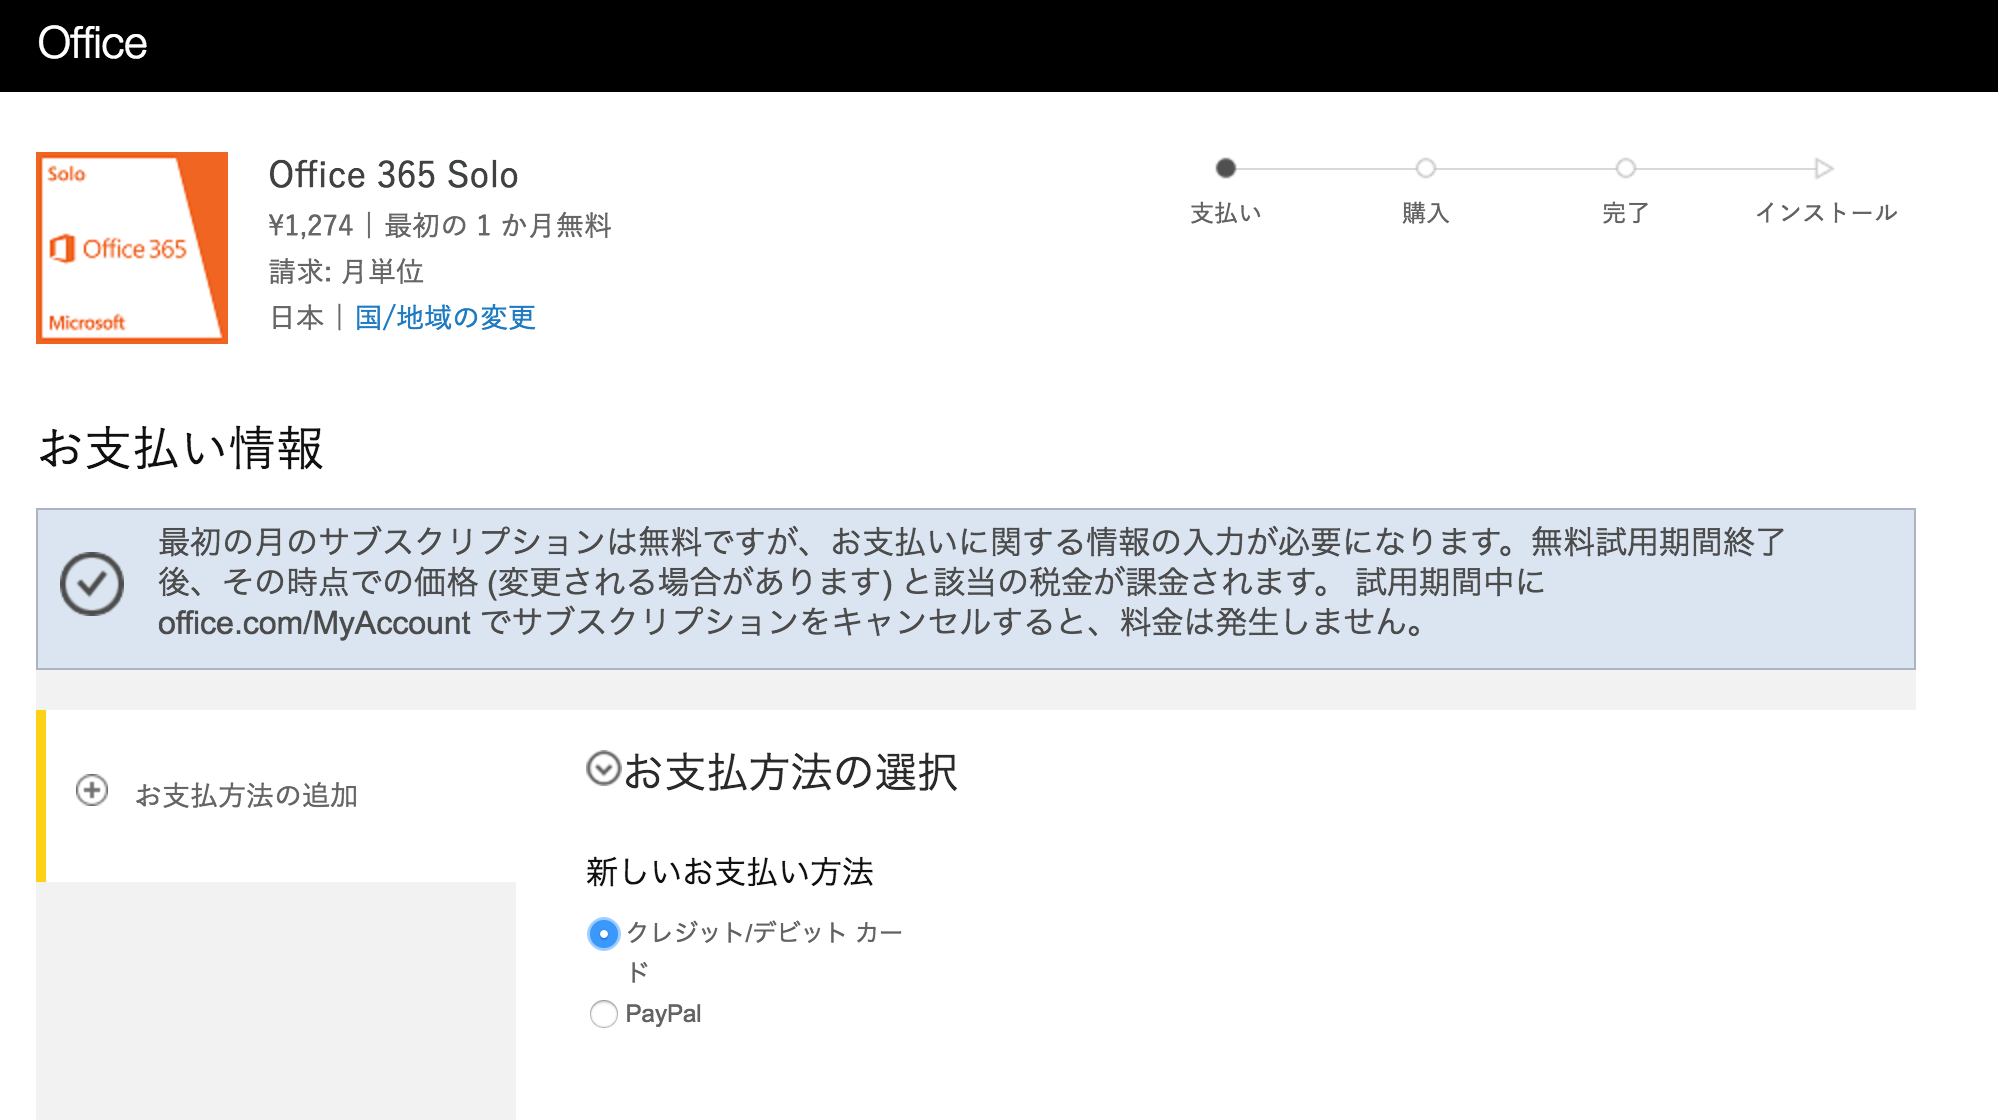Click the 支払い progress step dot
The width and height of the screenshot is (1998, 1120).
(1226, 168)
